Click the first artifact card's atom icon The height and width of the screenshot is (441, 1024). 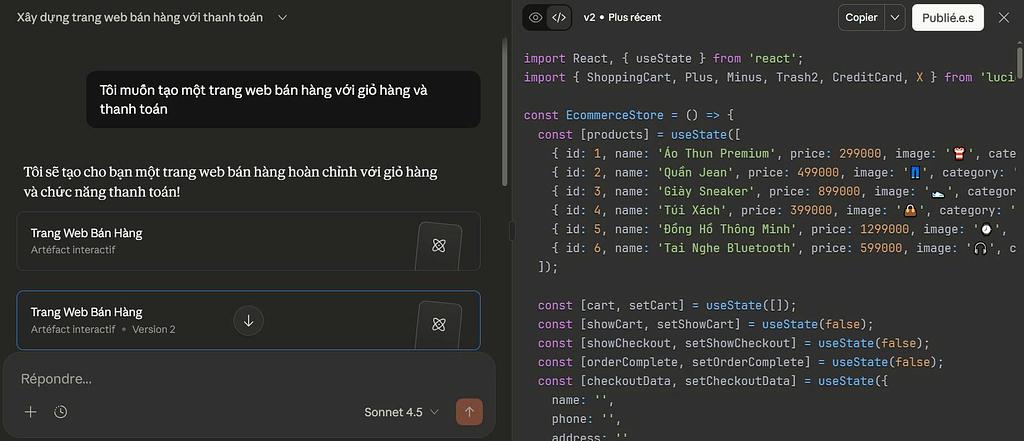coord(438,245)
